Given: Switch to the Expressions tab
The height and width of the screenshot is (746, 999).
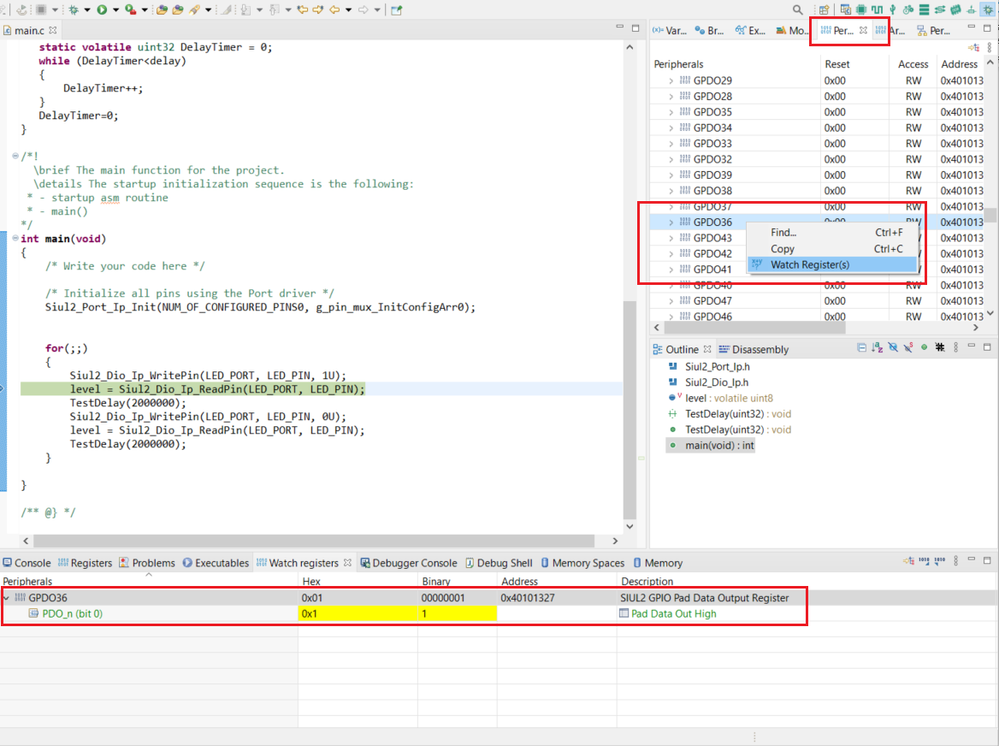Looking at the screenshot, I should click(751, 30).
